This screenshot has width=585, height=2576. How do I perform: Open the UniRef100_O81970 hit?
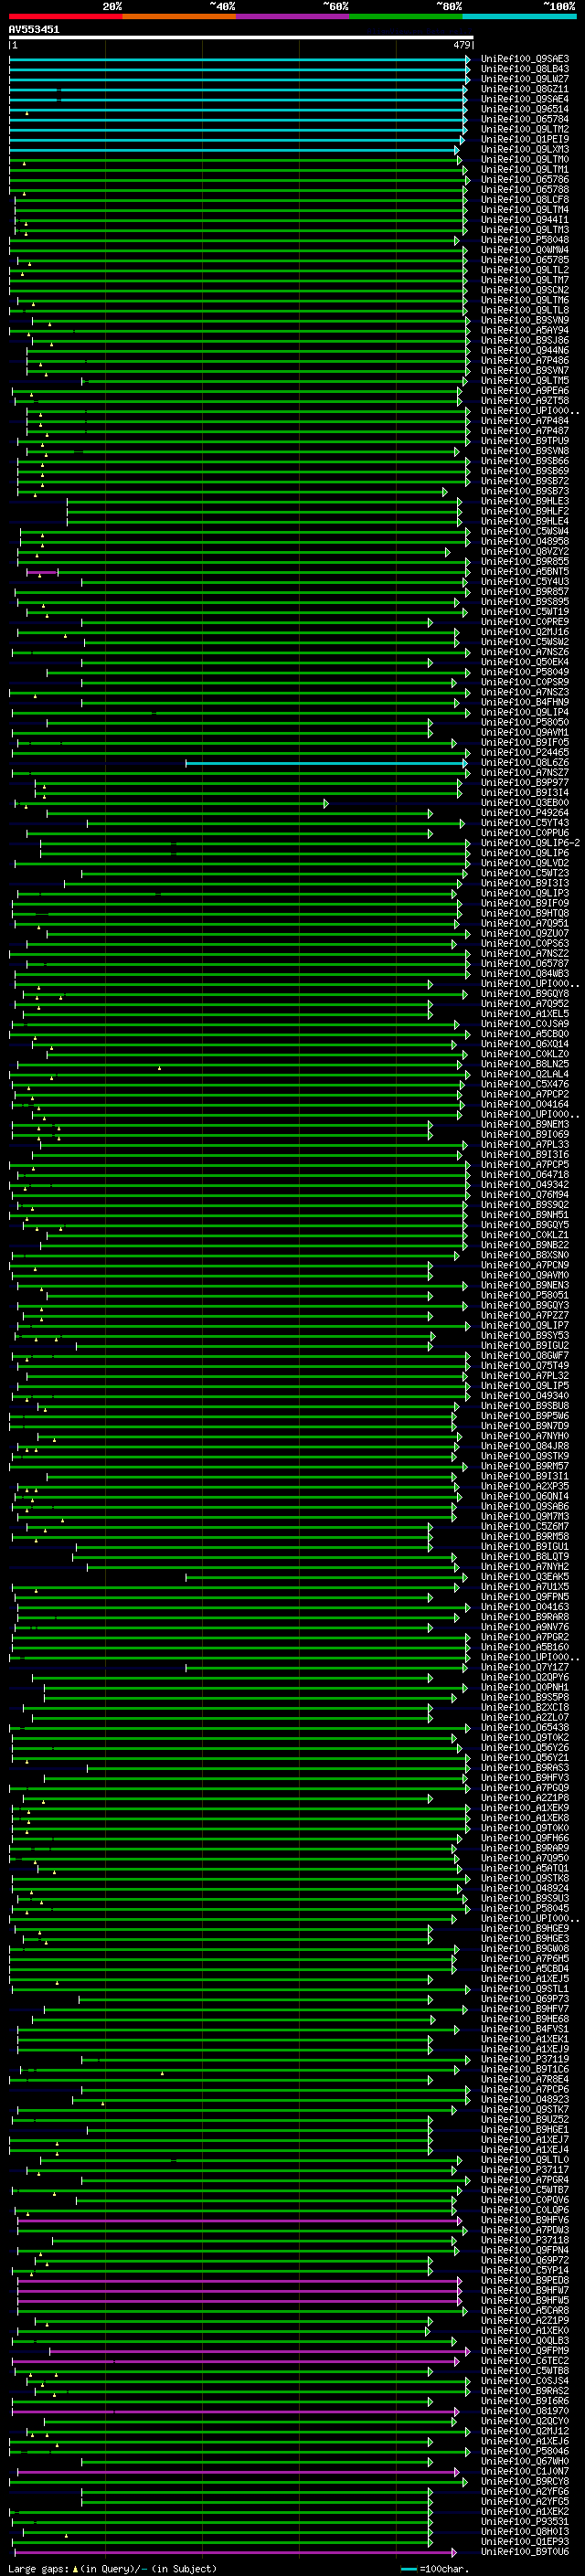(x=525, y=2411)
